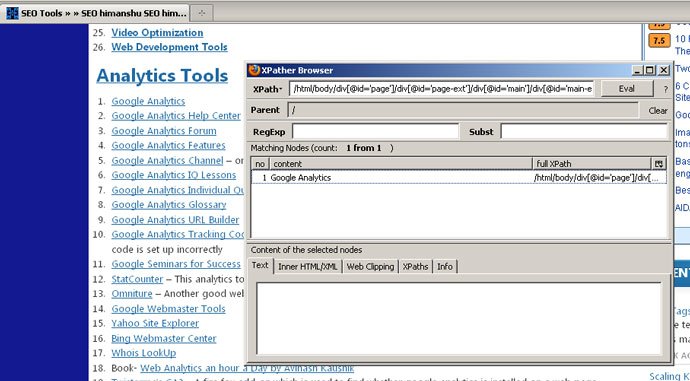The height and width of the screenshot is (381, 690).
Task: Open a new browser tab with the plus tab button
Action: click(x=202, y=13)
